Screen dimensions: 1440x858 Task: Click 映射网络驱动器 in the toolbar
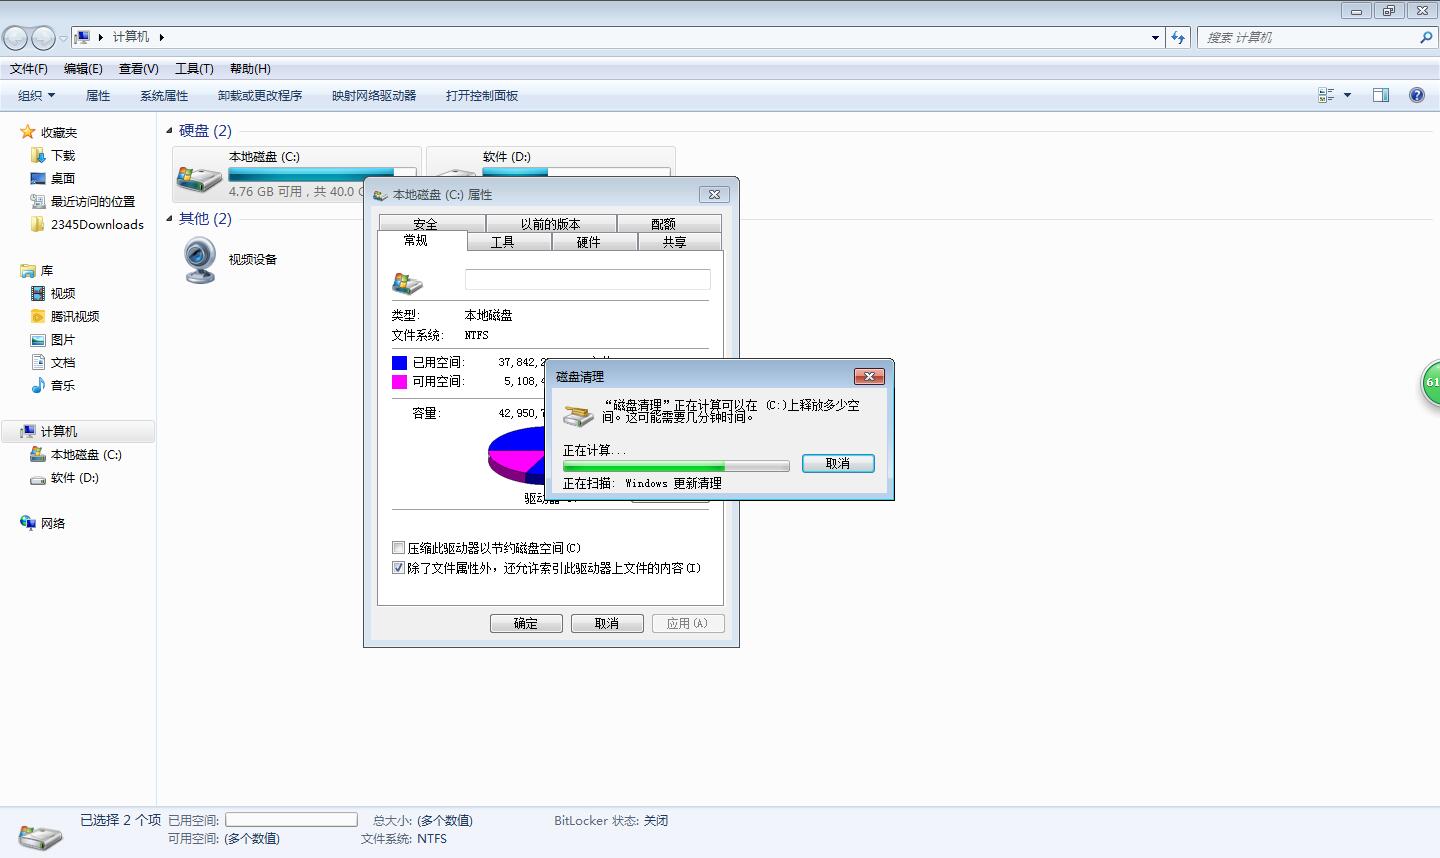click(374, 95)
